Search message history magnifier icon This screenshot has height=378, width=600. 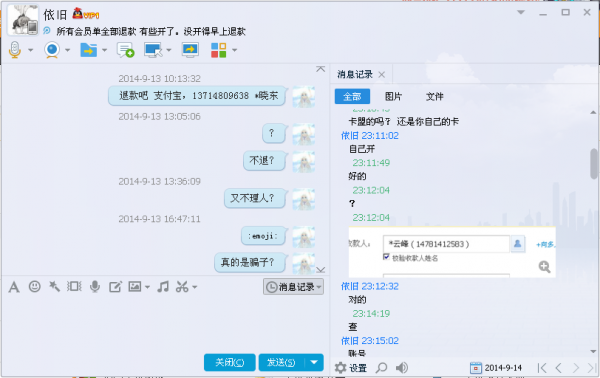click(x=381, y=368)
